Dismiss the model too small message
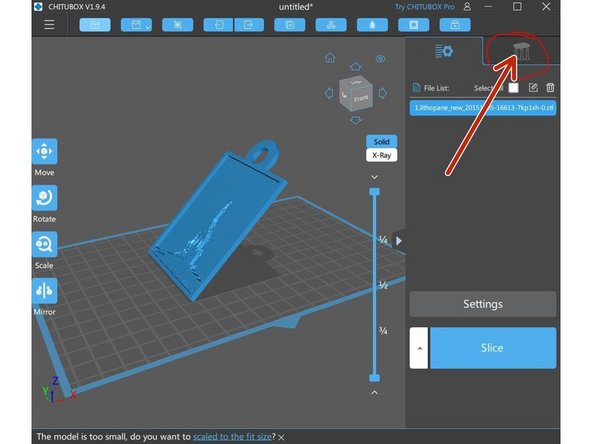Screen dimensions: 592x444 coord(282,437)
